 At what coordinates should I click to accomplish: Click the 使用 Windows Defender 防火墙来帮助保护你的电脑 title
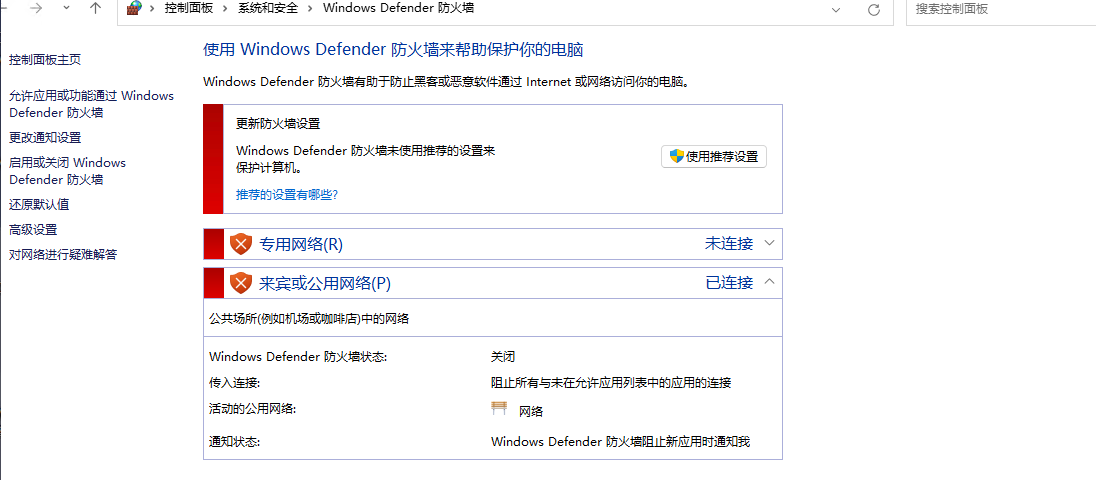(393, 50)
